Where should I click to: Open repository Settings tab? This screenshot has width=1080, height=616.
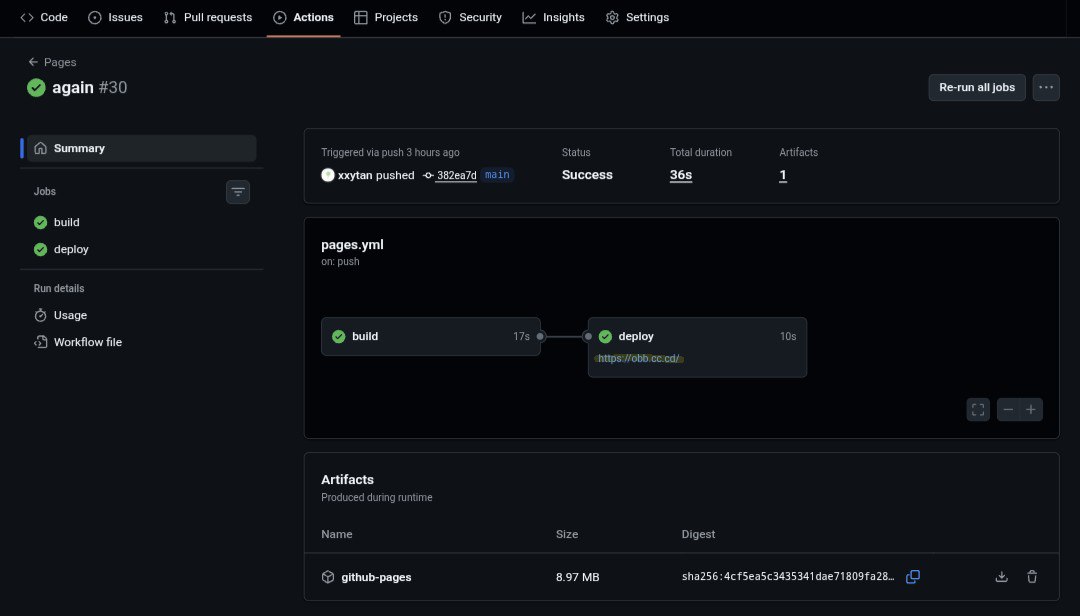[637, 17]
